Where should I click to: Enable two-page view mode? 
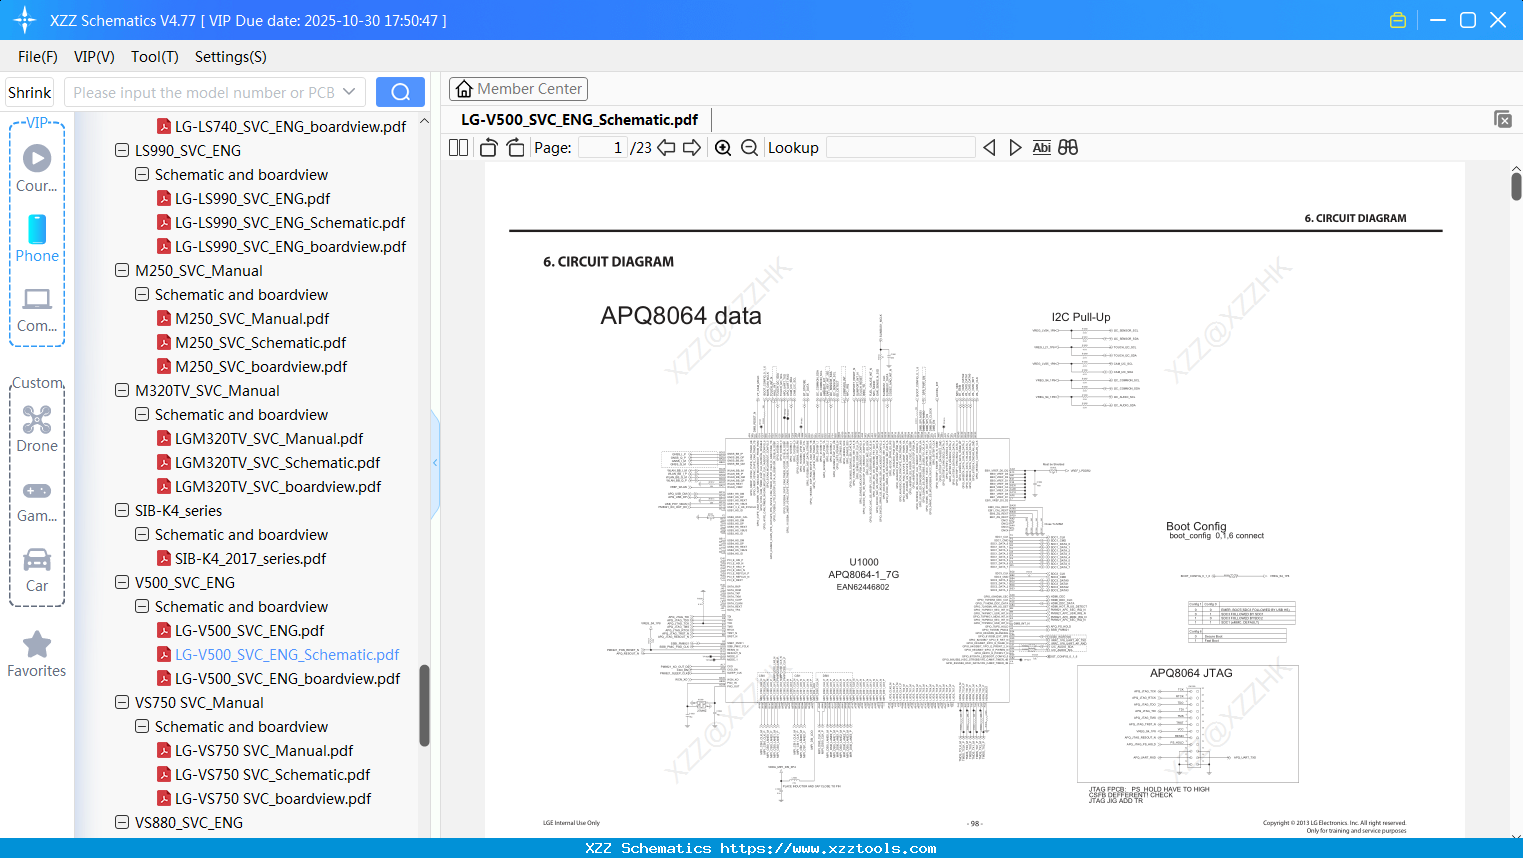457,147
